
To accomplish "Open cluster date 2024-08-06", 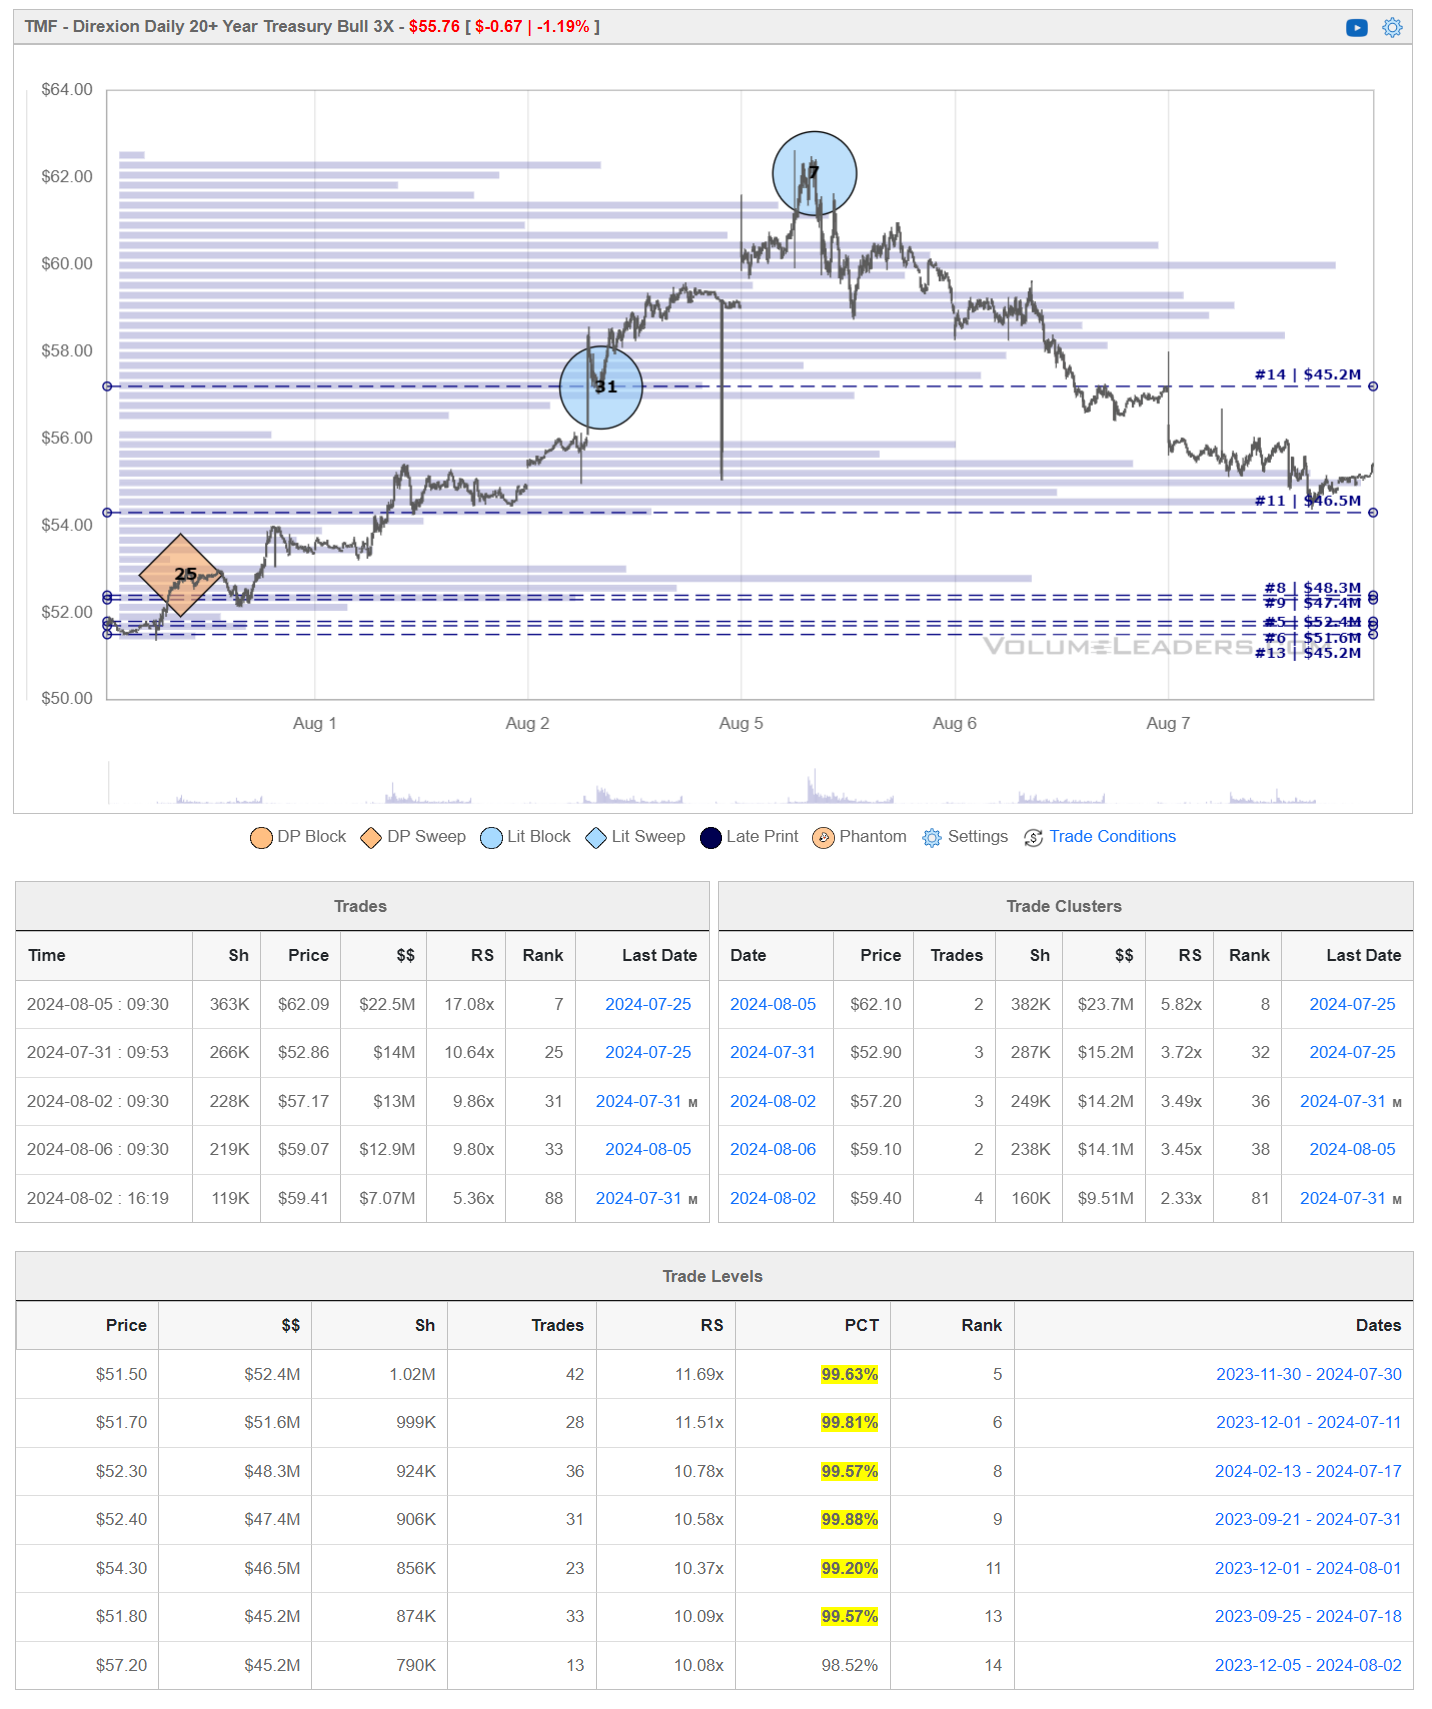I will [x=773, y=1150].
